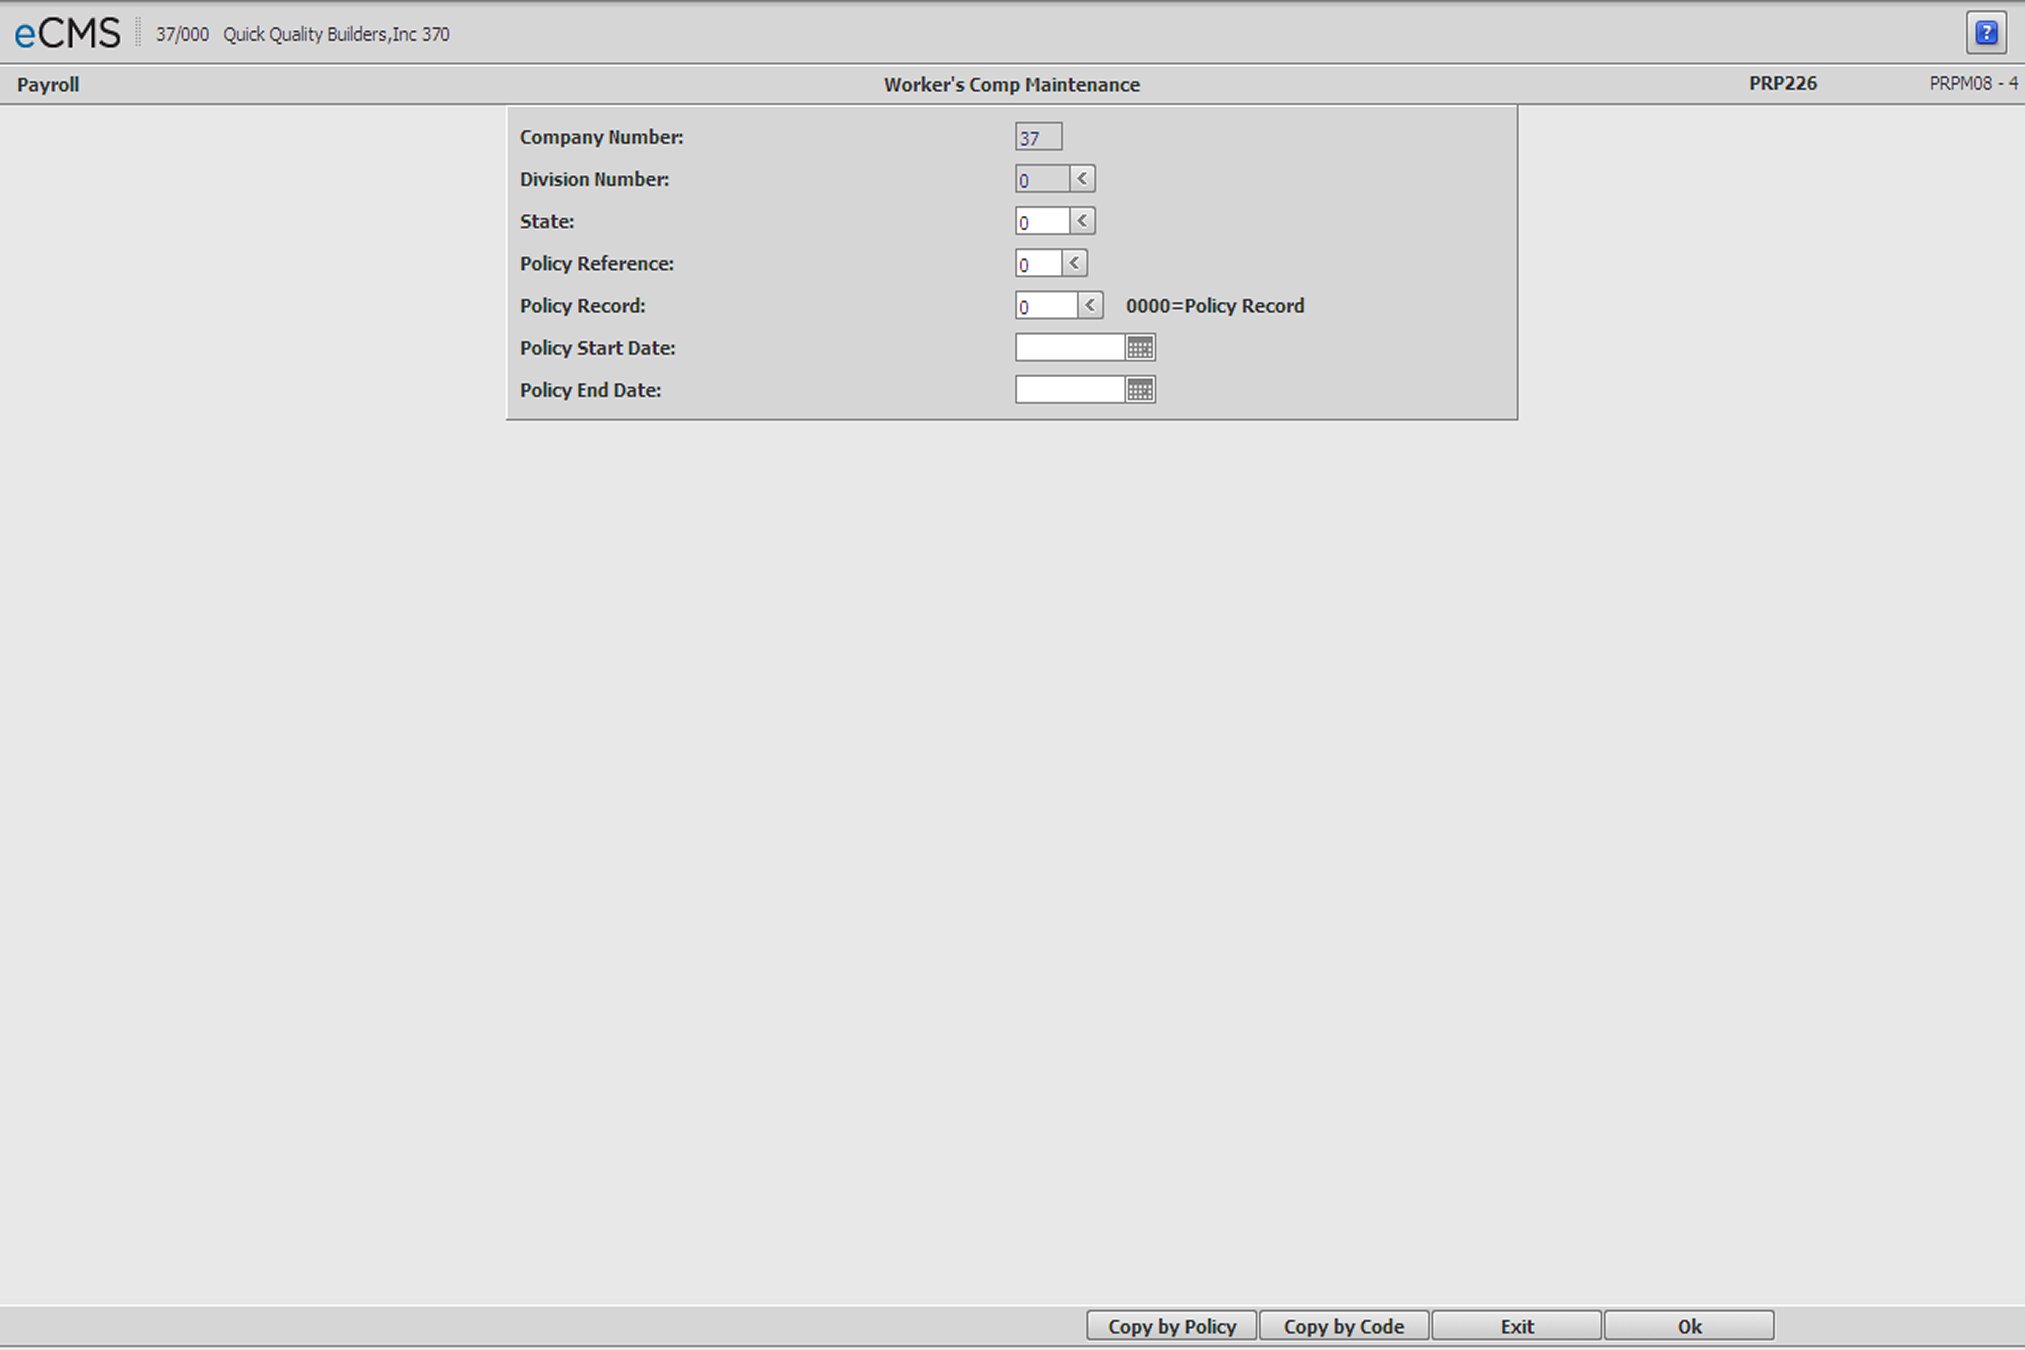Viewport: 2025px width, 1350px height.
Task: Click the lookup arrow for Division Number
Action: pos(1082,179)
